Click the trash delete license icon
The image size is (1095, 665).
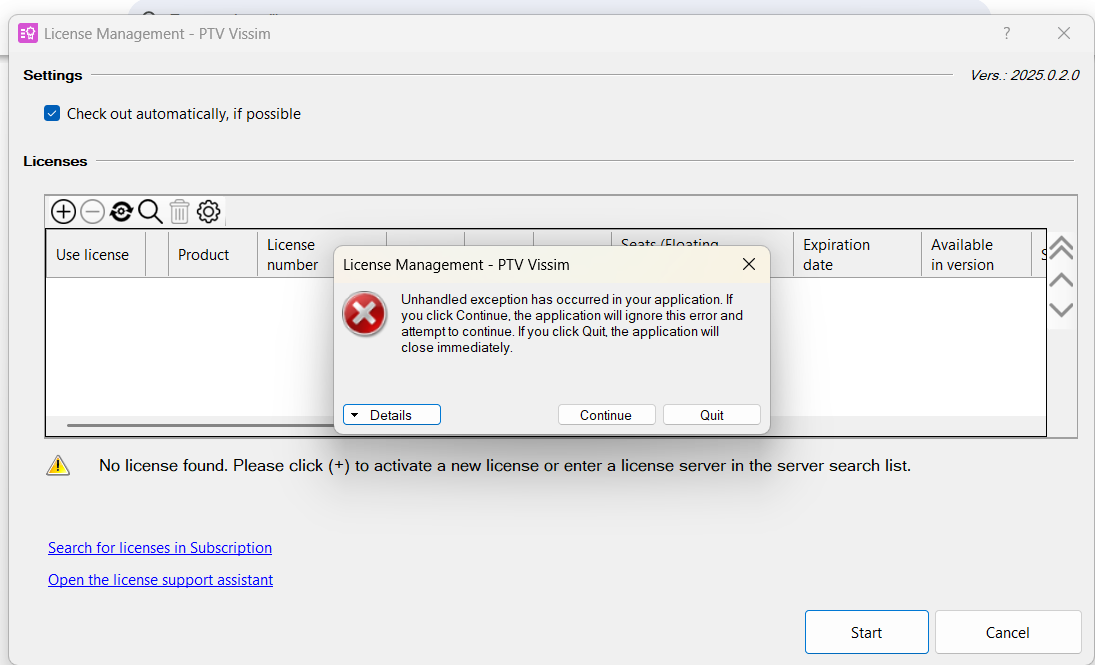(x=179, y=211)
